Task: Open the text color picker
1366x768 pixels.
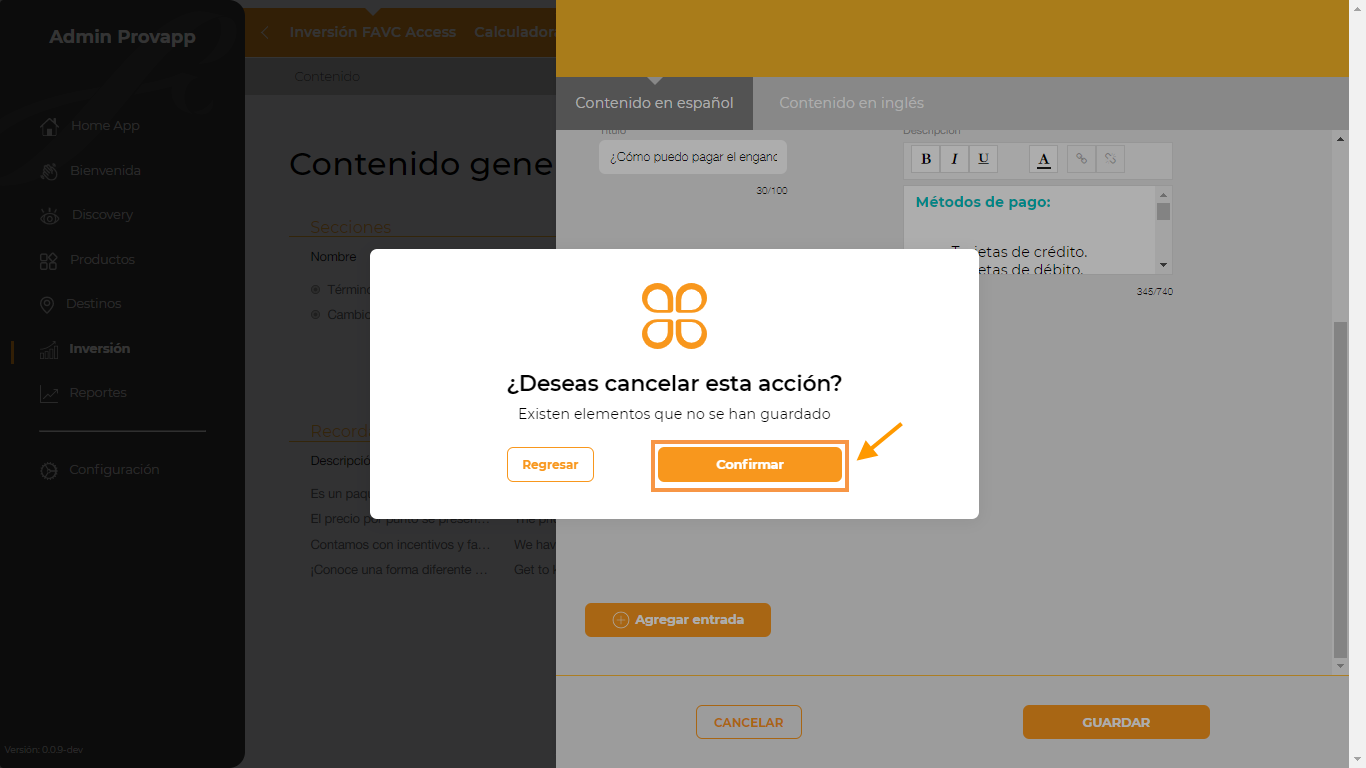Action: coord(1043,159)
